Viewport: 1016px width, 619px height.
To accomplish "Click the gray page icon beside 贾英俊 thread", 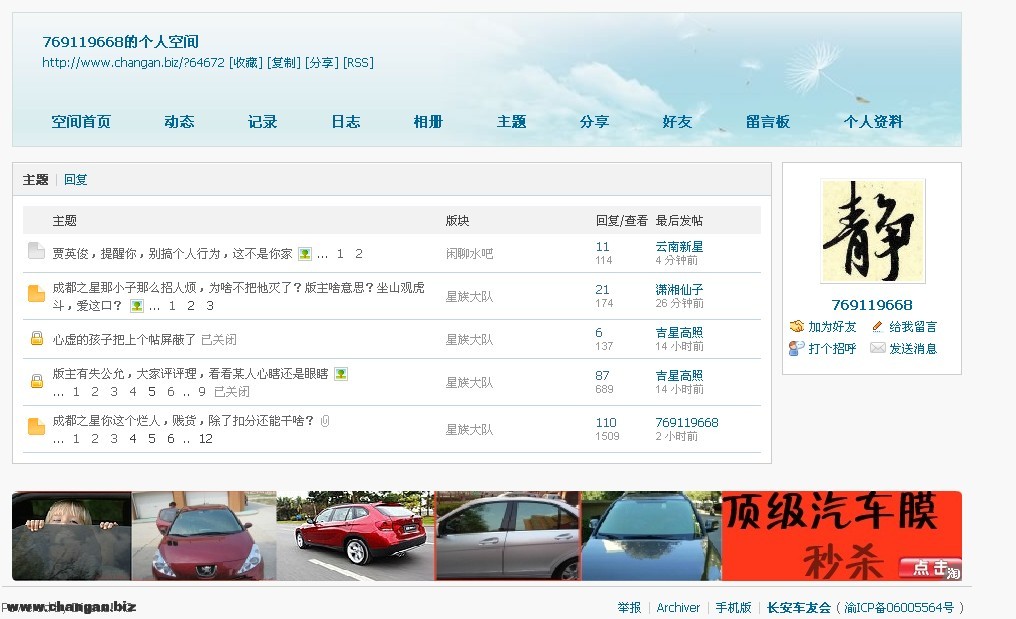I will click(x=36, y=251).
